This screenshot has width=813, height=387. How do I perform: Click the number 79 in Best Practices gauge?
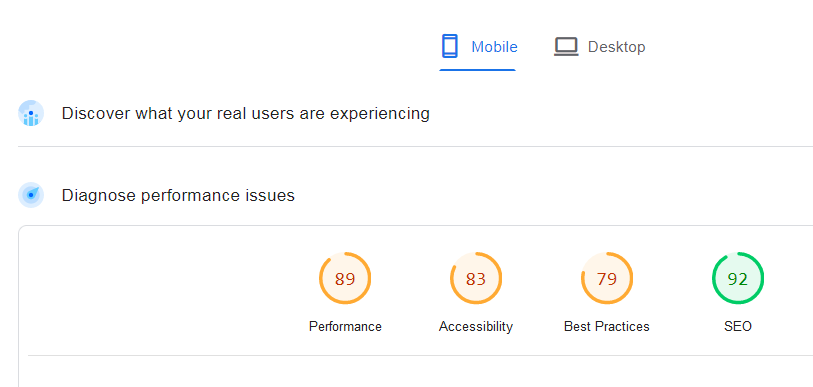(607, 279)
